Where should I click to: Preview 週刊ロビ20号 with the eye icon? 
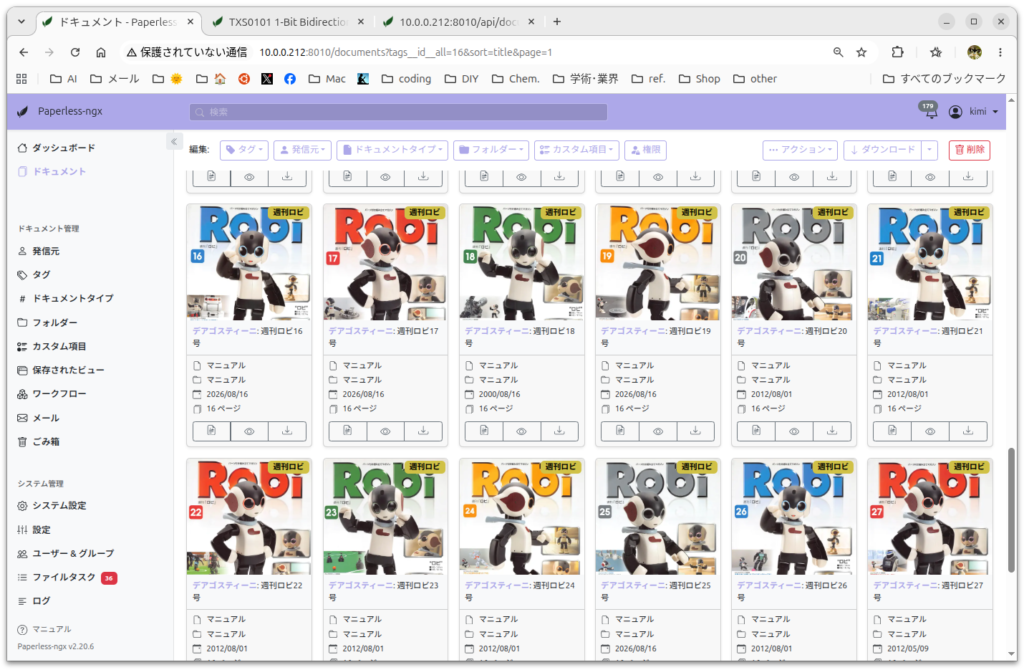794,431
